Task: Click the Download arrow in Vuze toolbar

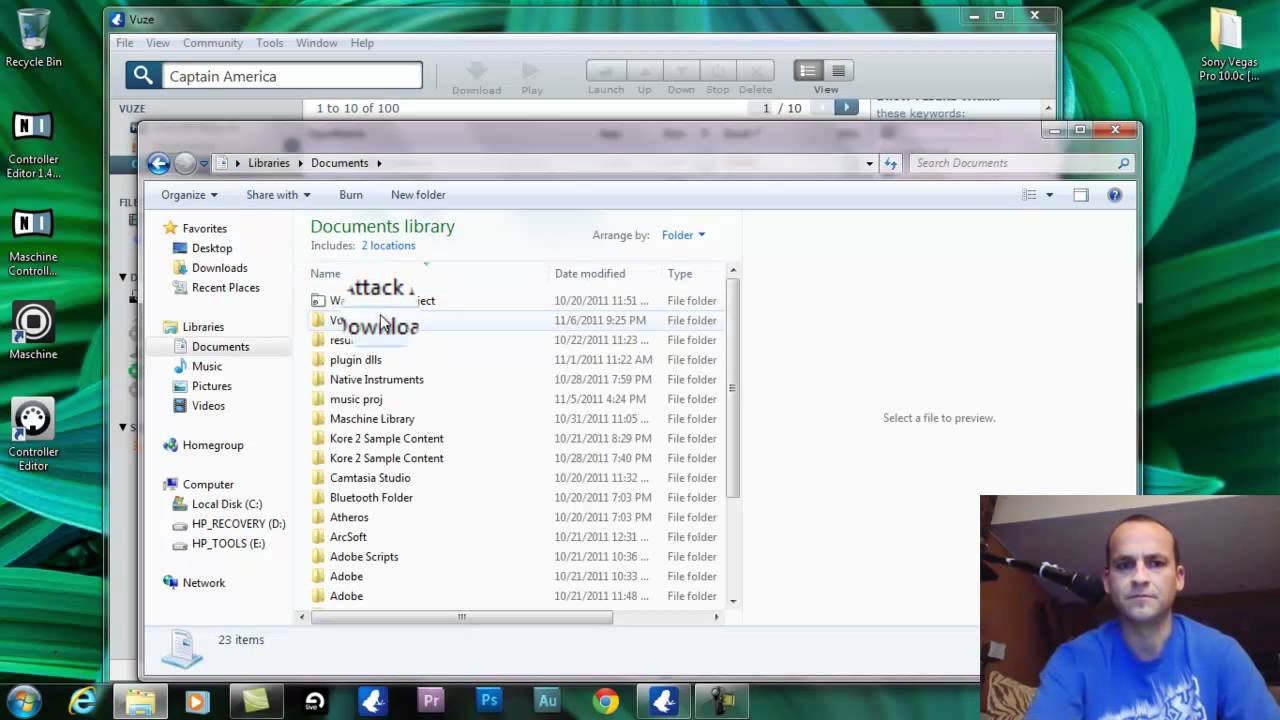Action: [476, 72]
